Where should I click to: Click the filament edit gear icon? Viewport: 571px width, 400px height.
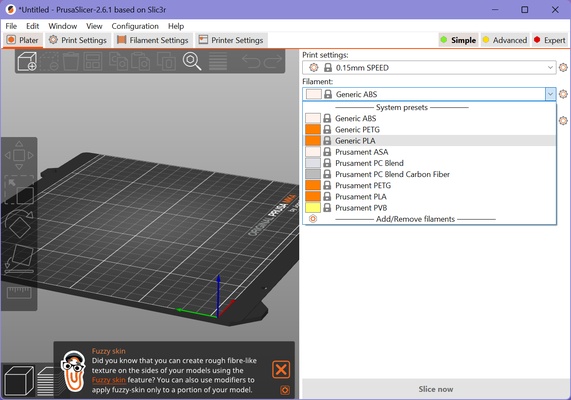click(563, 94)
